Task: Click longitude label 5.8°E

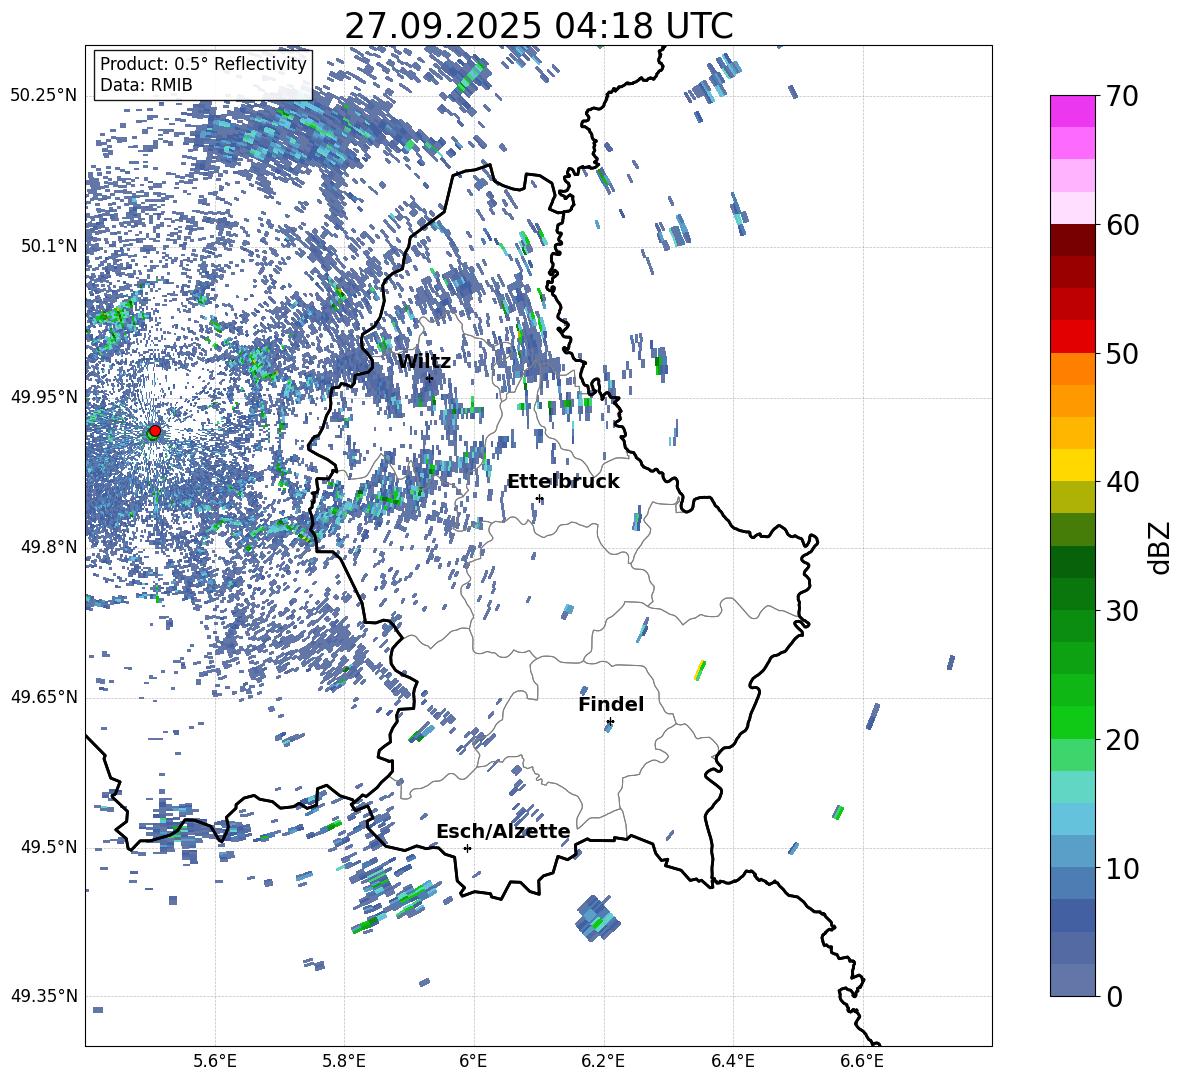Action: point(344,1061)
